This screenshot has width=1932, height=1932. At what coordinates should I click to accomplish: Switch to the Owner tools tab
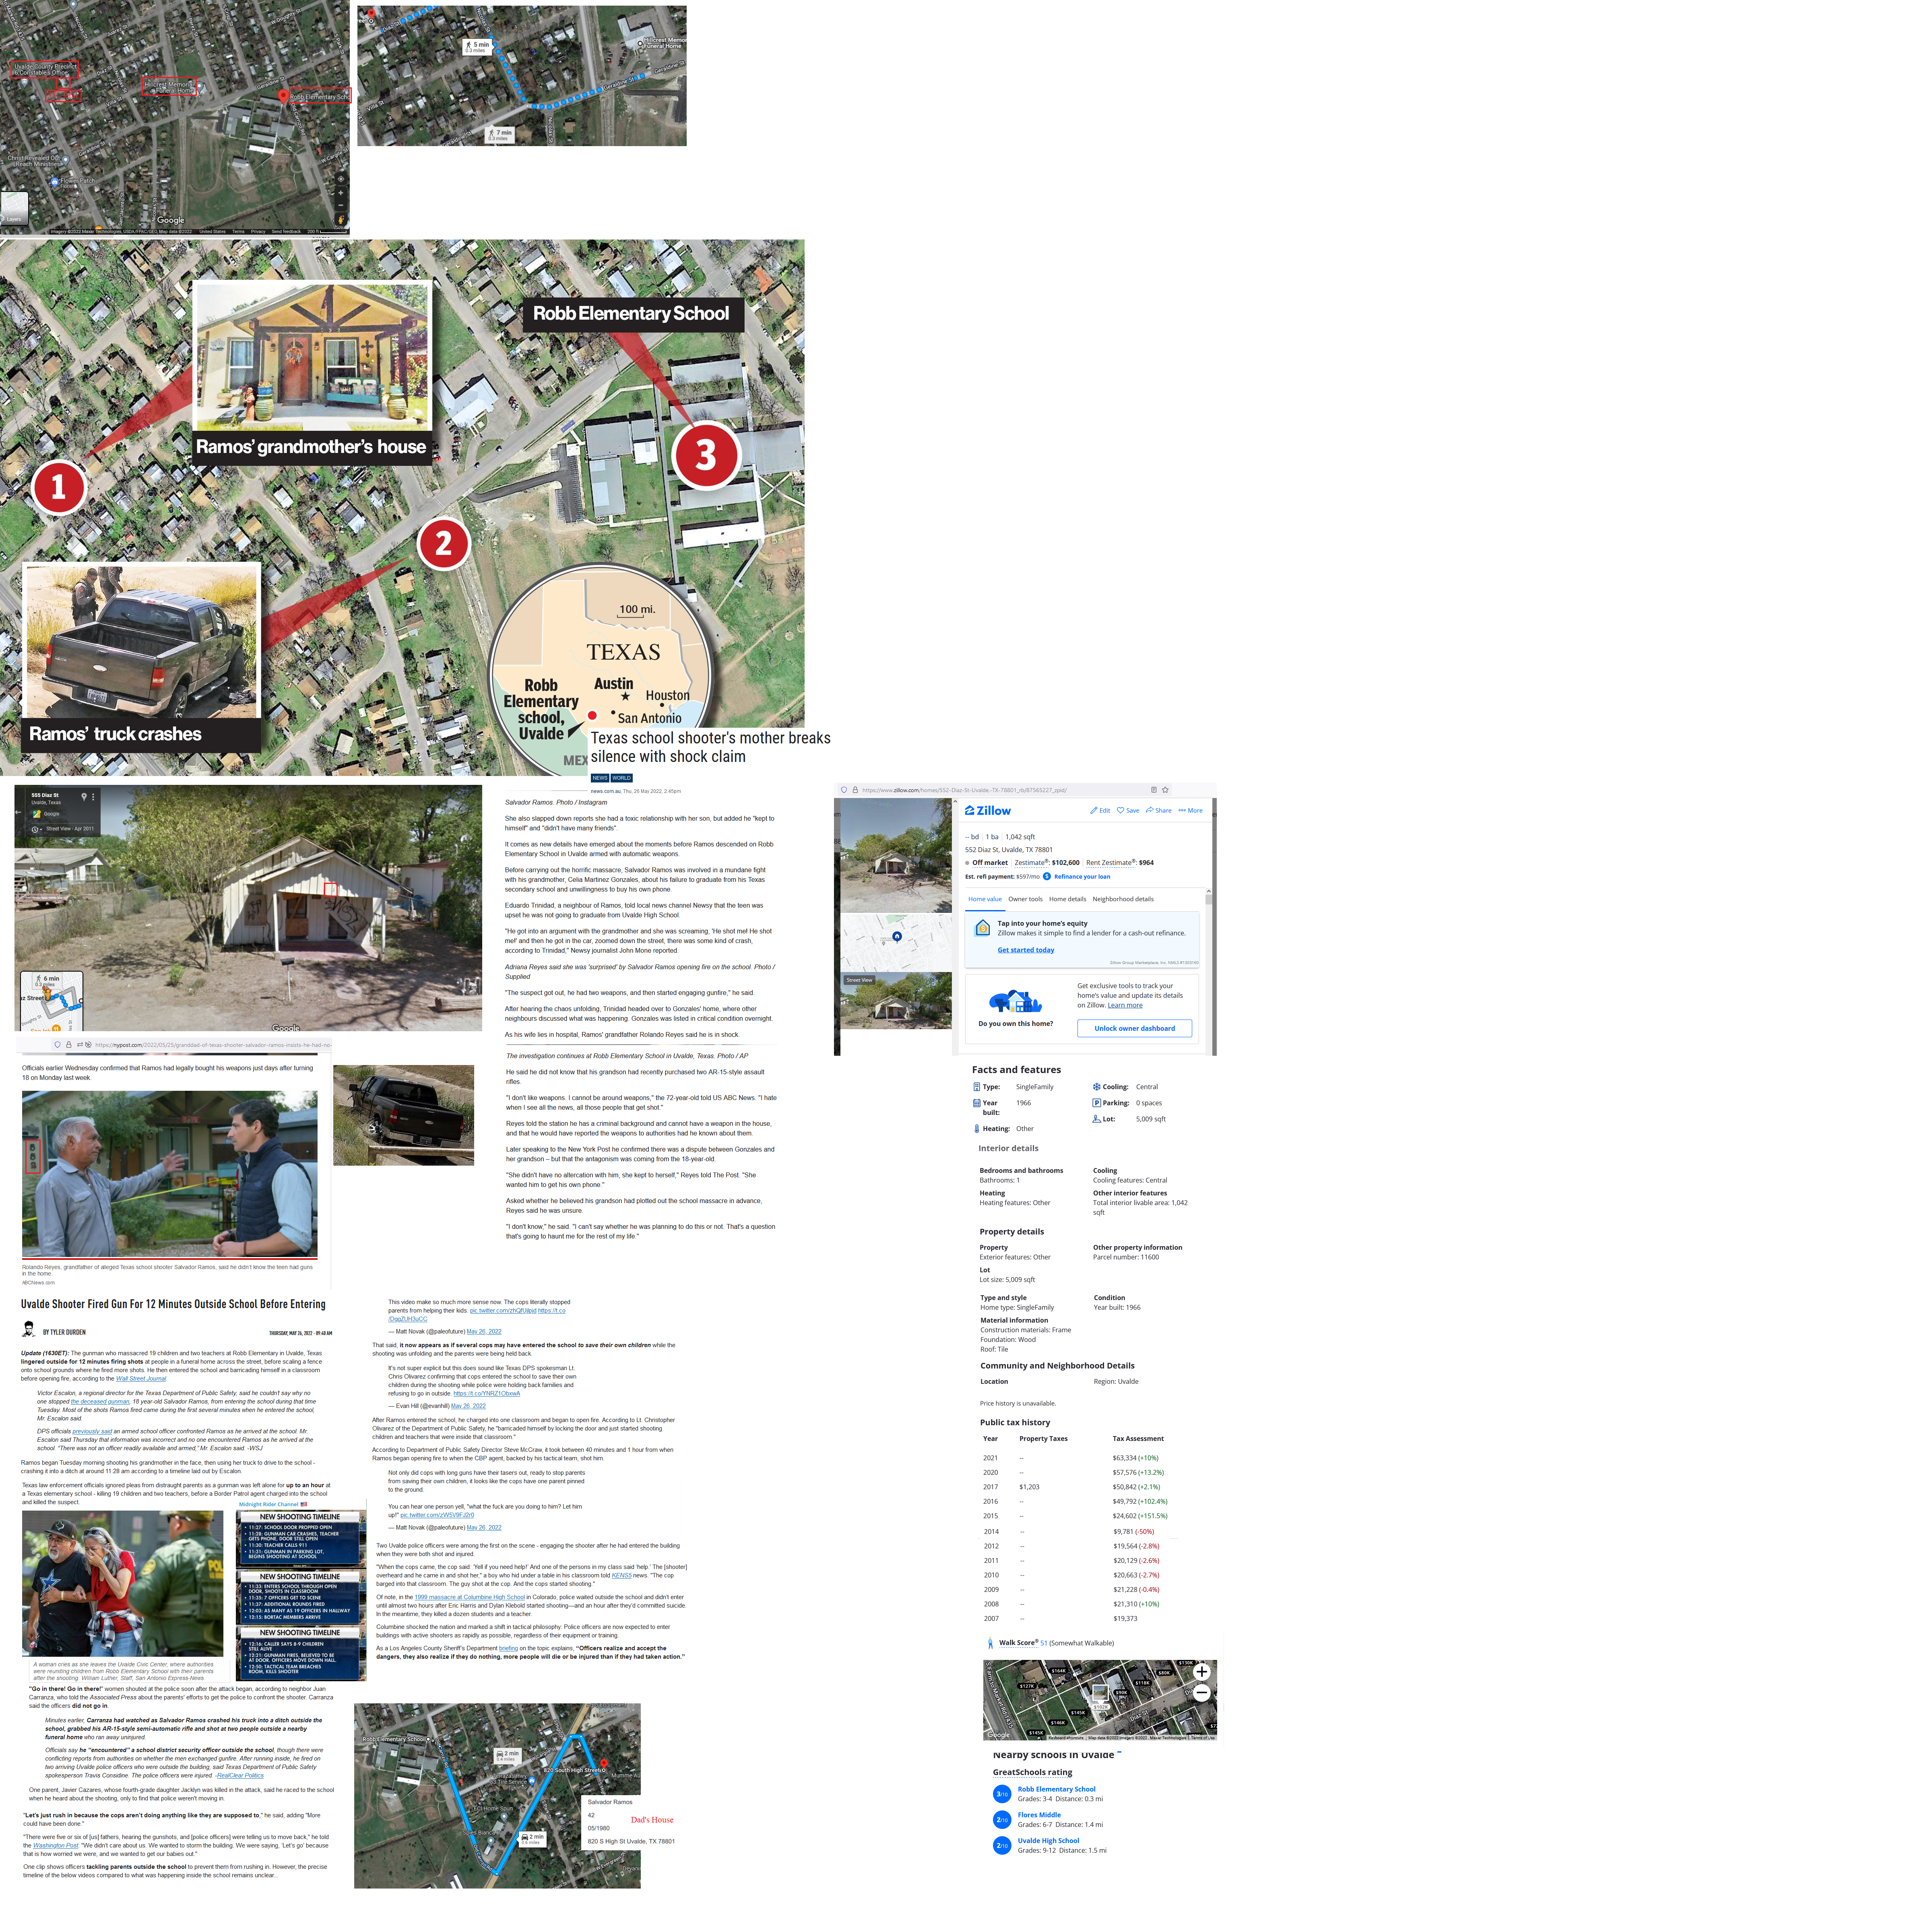1025,899
